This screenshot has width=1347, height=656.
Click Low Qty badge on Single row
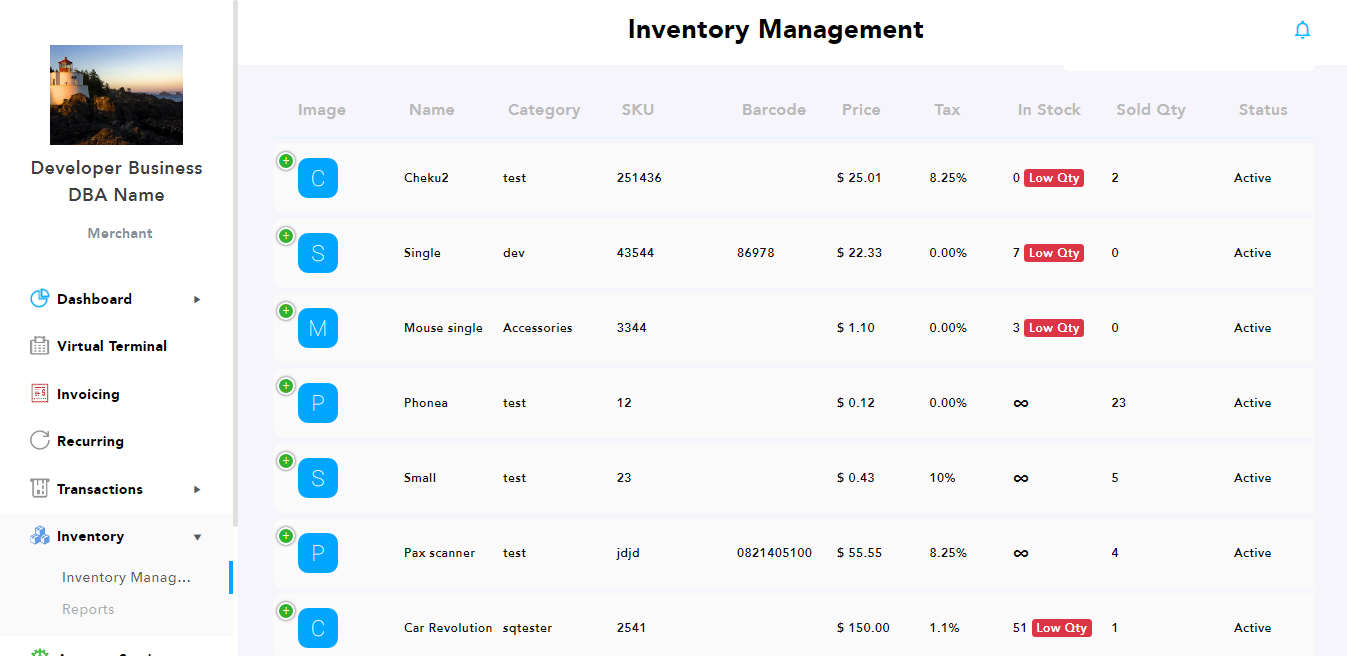(1054, 253)
